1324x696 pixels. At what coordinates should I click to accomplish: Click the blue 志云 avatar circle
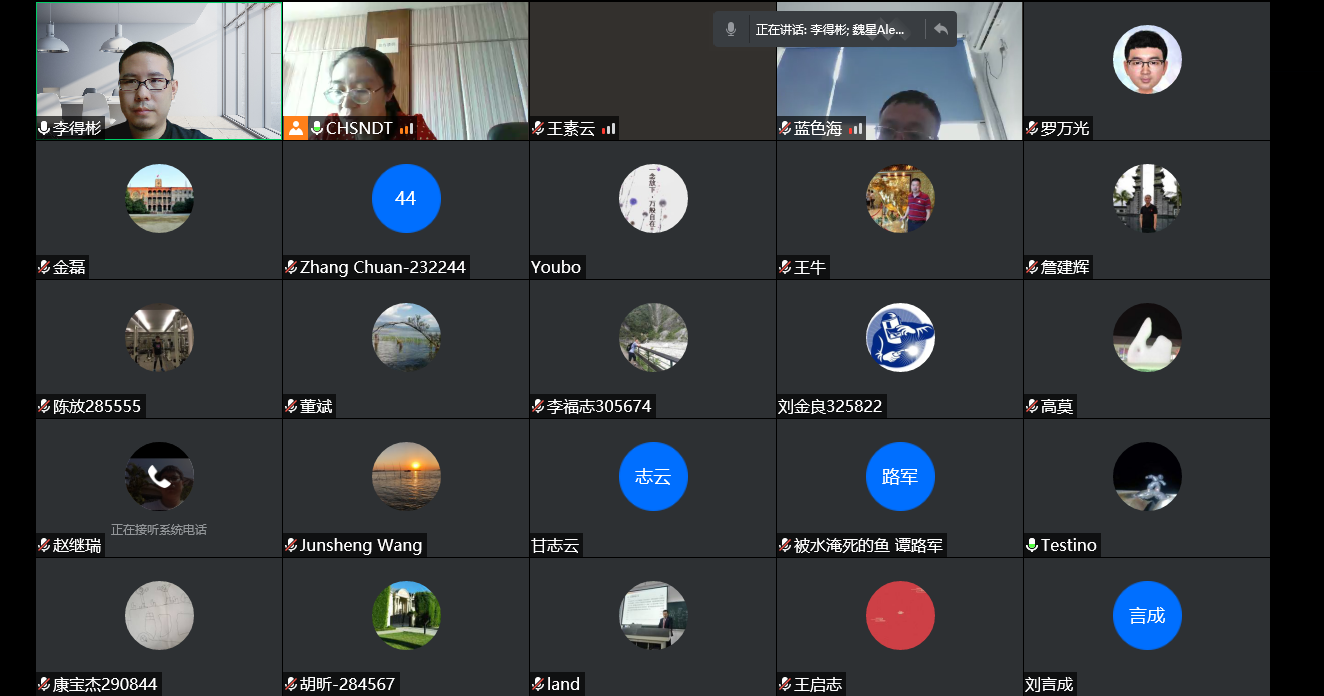click(x=653, y=476)
